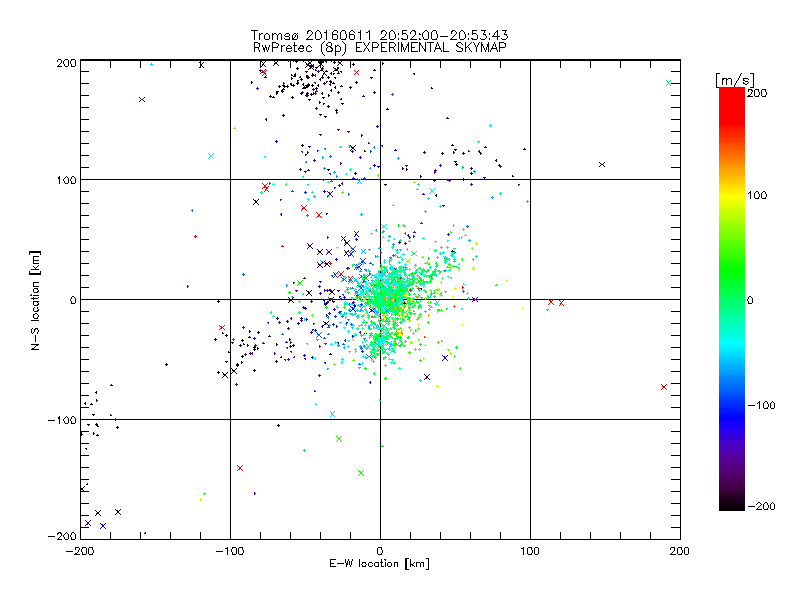
Task: Click the "200" tick on the E-W axis
Action: tap(680, 551)
